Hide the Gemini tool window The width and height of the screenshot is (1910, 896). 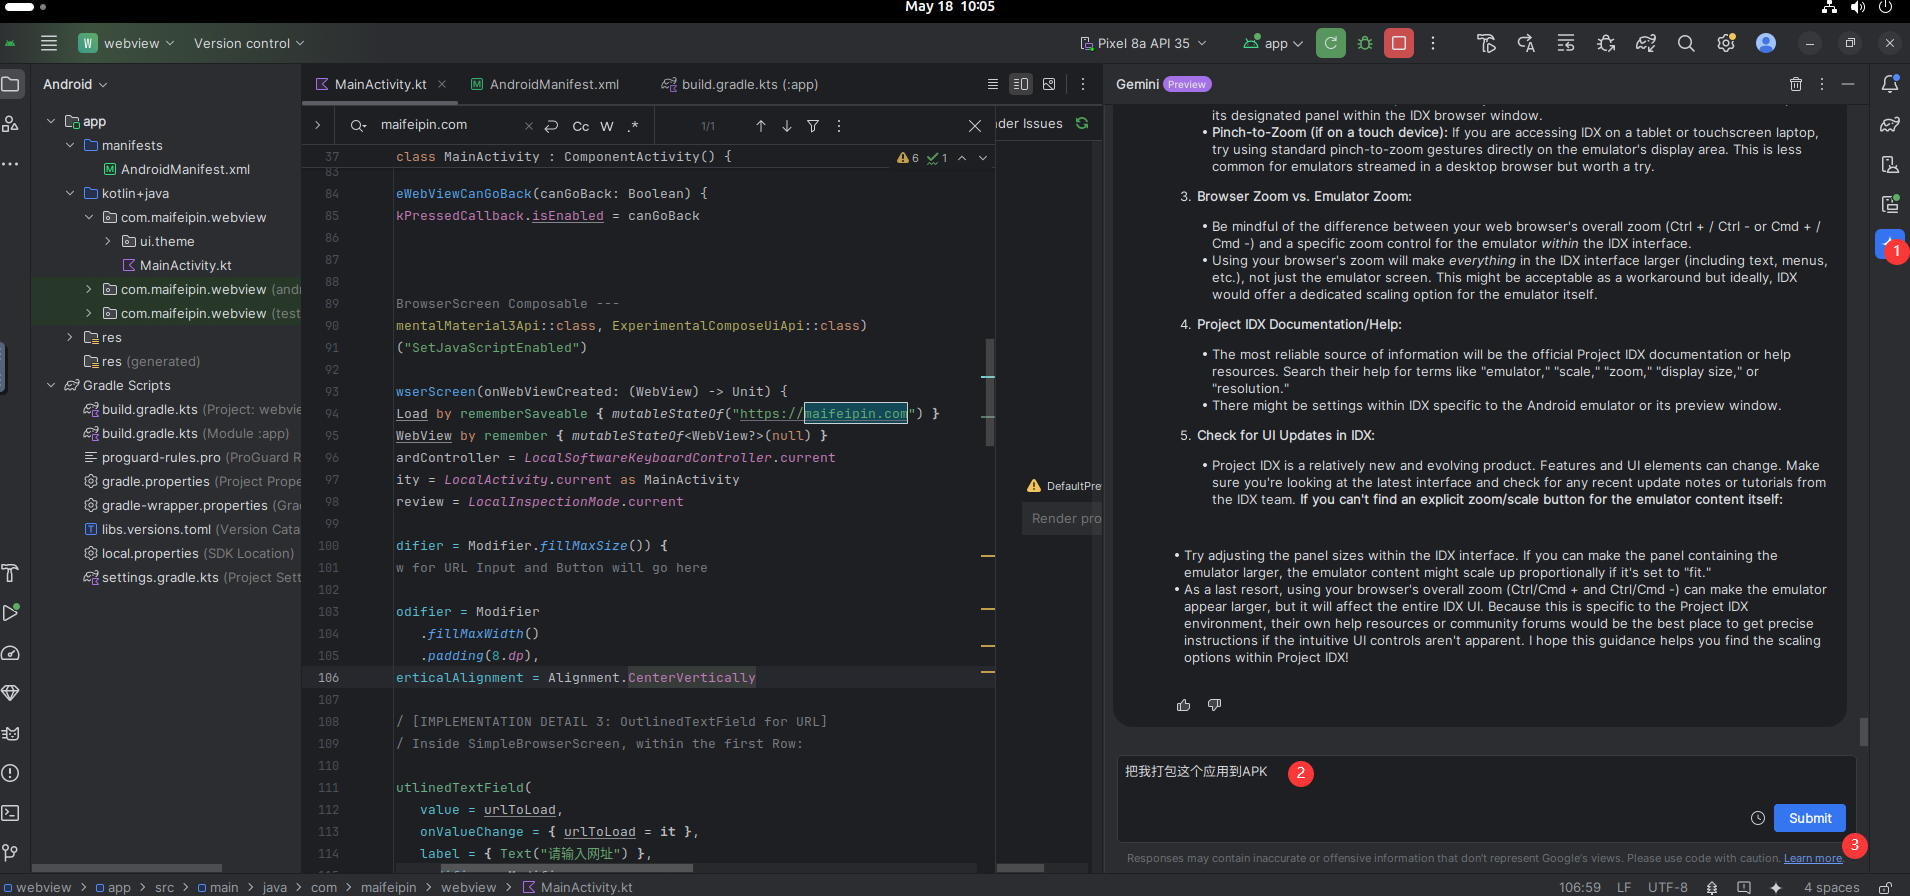(1848, 84)
